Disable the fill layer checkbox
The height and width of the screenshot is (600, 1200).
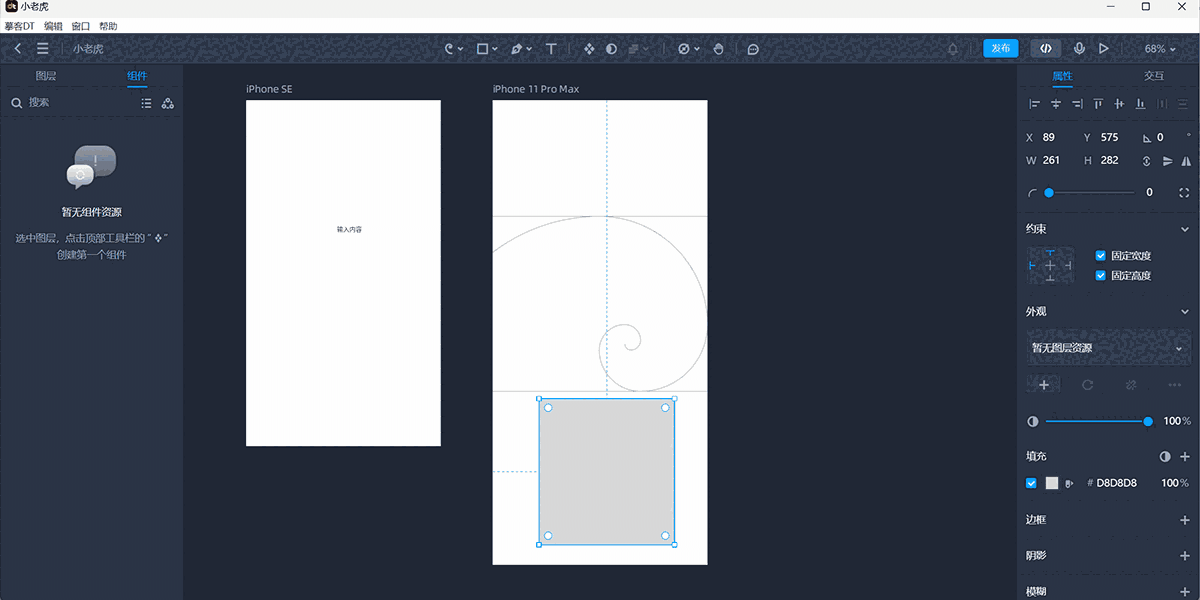(x=1032, y=483)
